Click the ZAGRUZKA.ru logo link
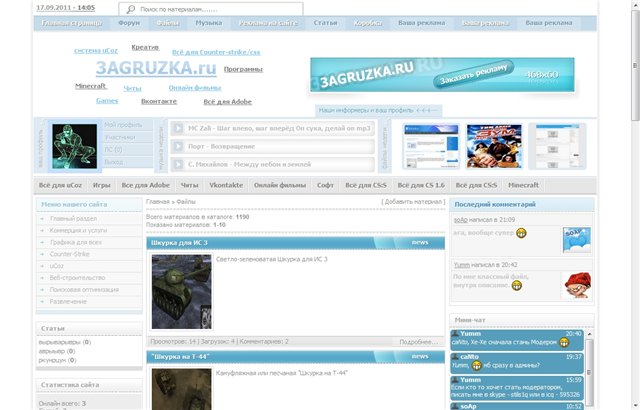The image size is (640, 410). 156,68
